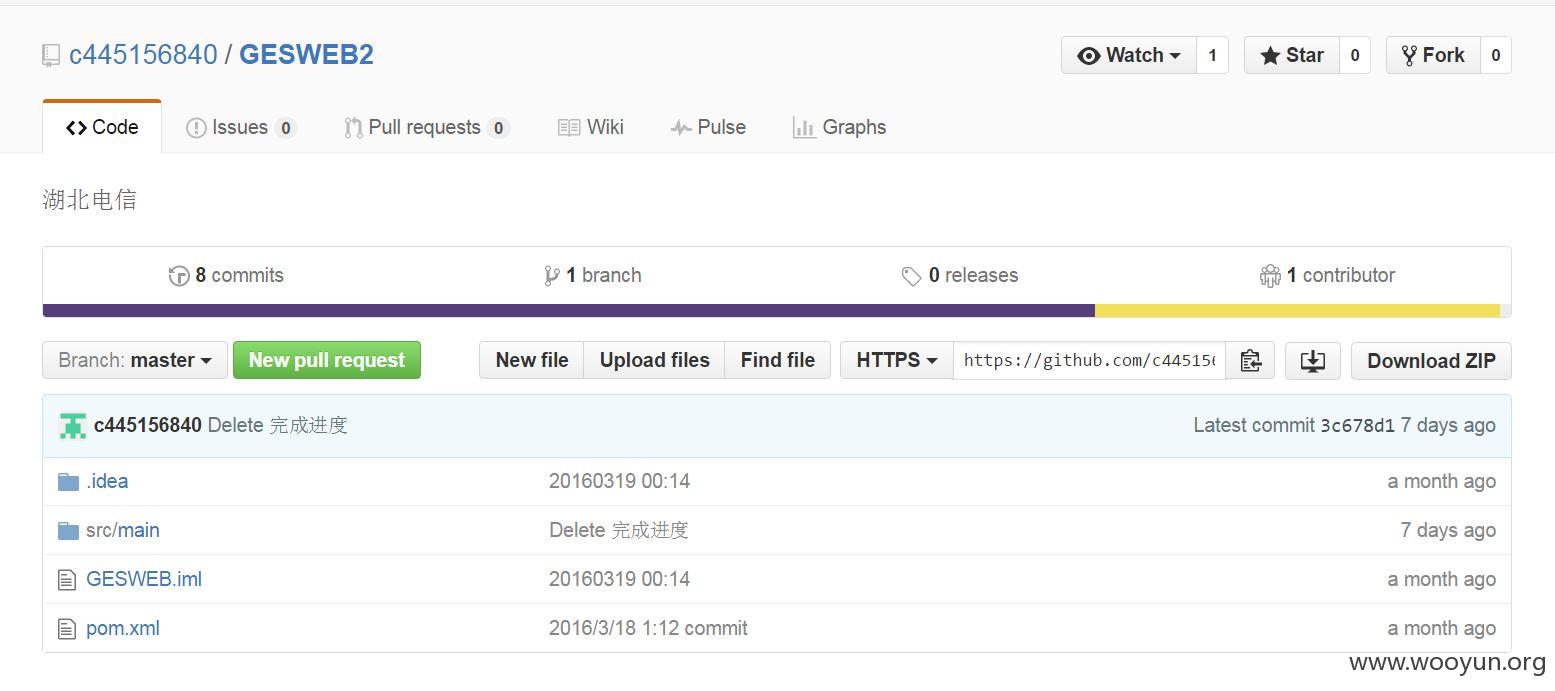The image size is (1555, 691).
Task: Click the clone in Desktop download icon
Action: click(1313, 361)
